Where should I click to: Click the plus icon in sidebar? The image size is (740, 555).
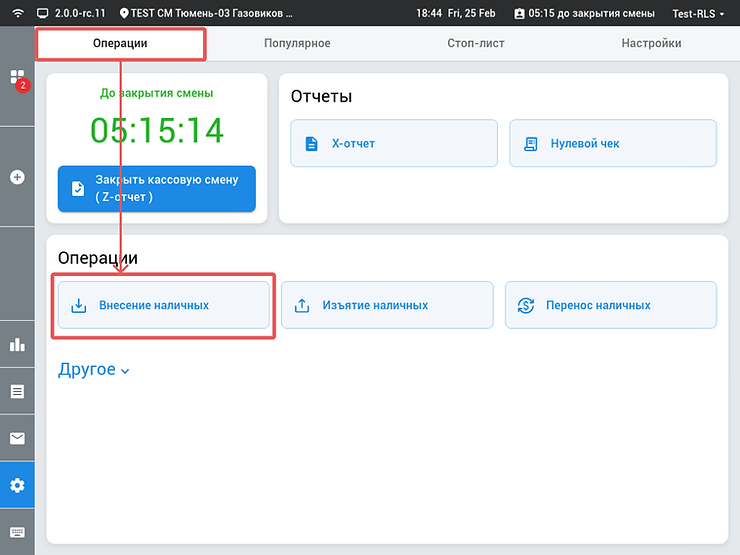(x=17, y=177)
